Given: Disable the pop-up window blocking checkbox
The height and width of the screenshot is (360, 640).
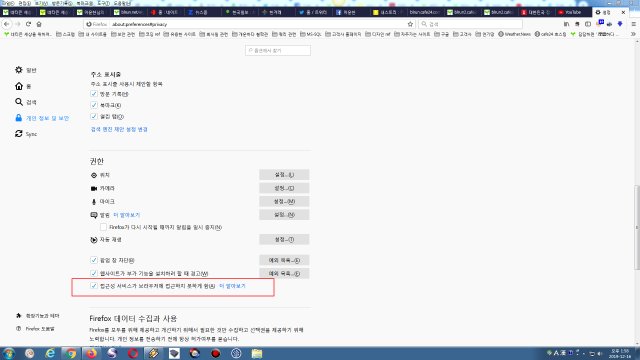Looking at the screenshot, I should 94,260.
